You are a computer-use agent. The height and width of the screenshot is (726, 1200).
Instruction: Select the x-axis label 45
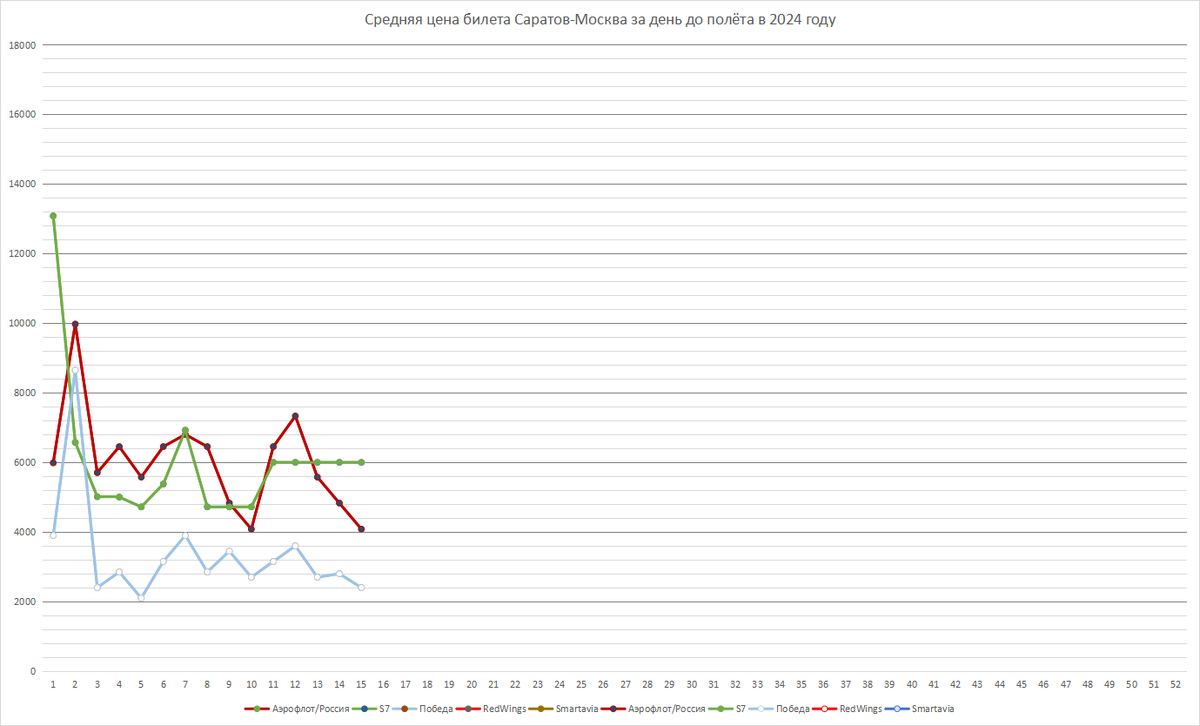[1021, 684]
